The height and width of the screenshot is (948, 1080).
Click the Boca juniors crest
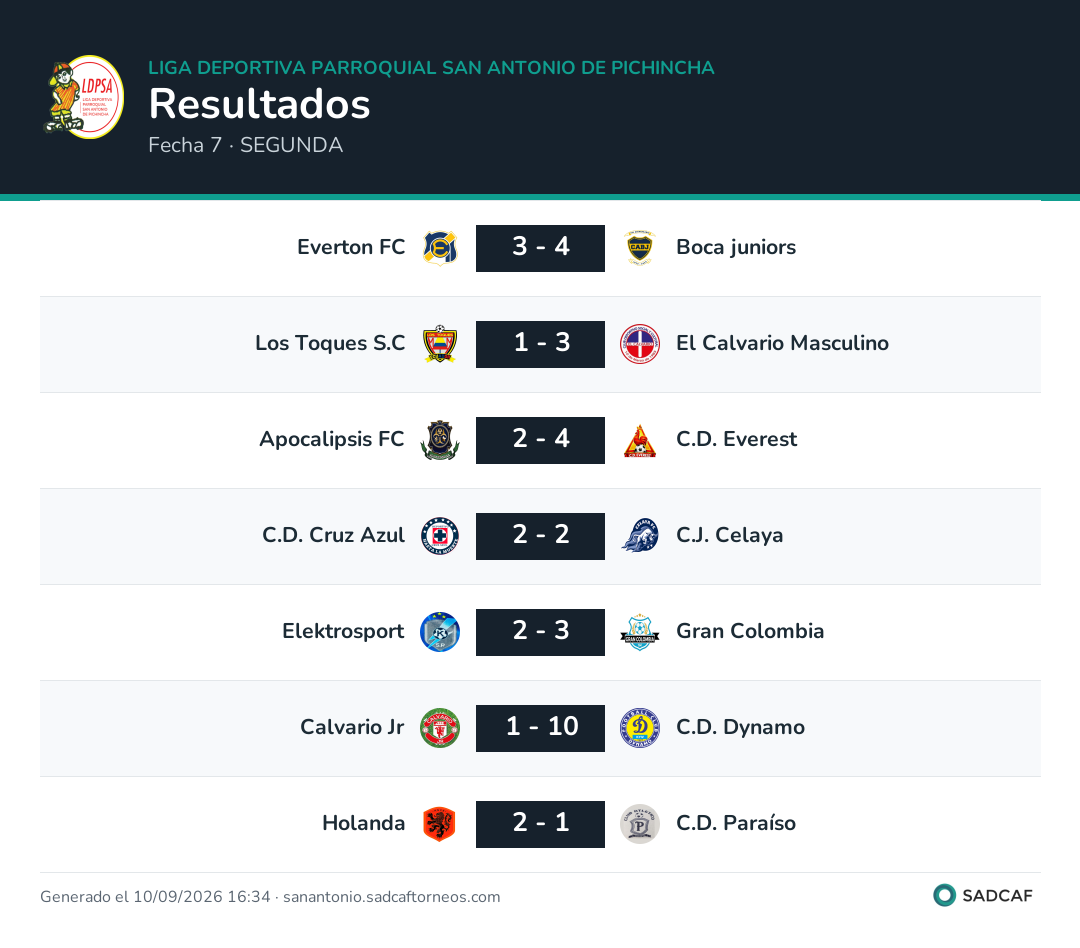pos(640,248)
